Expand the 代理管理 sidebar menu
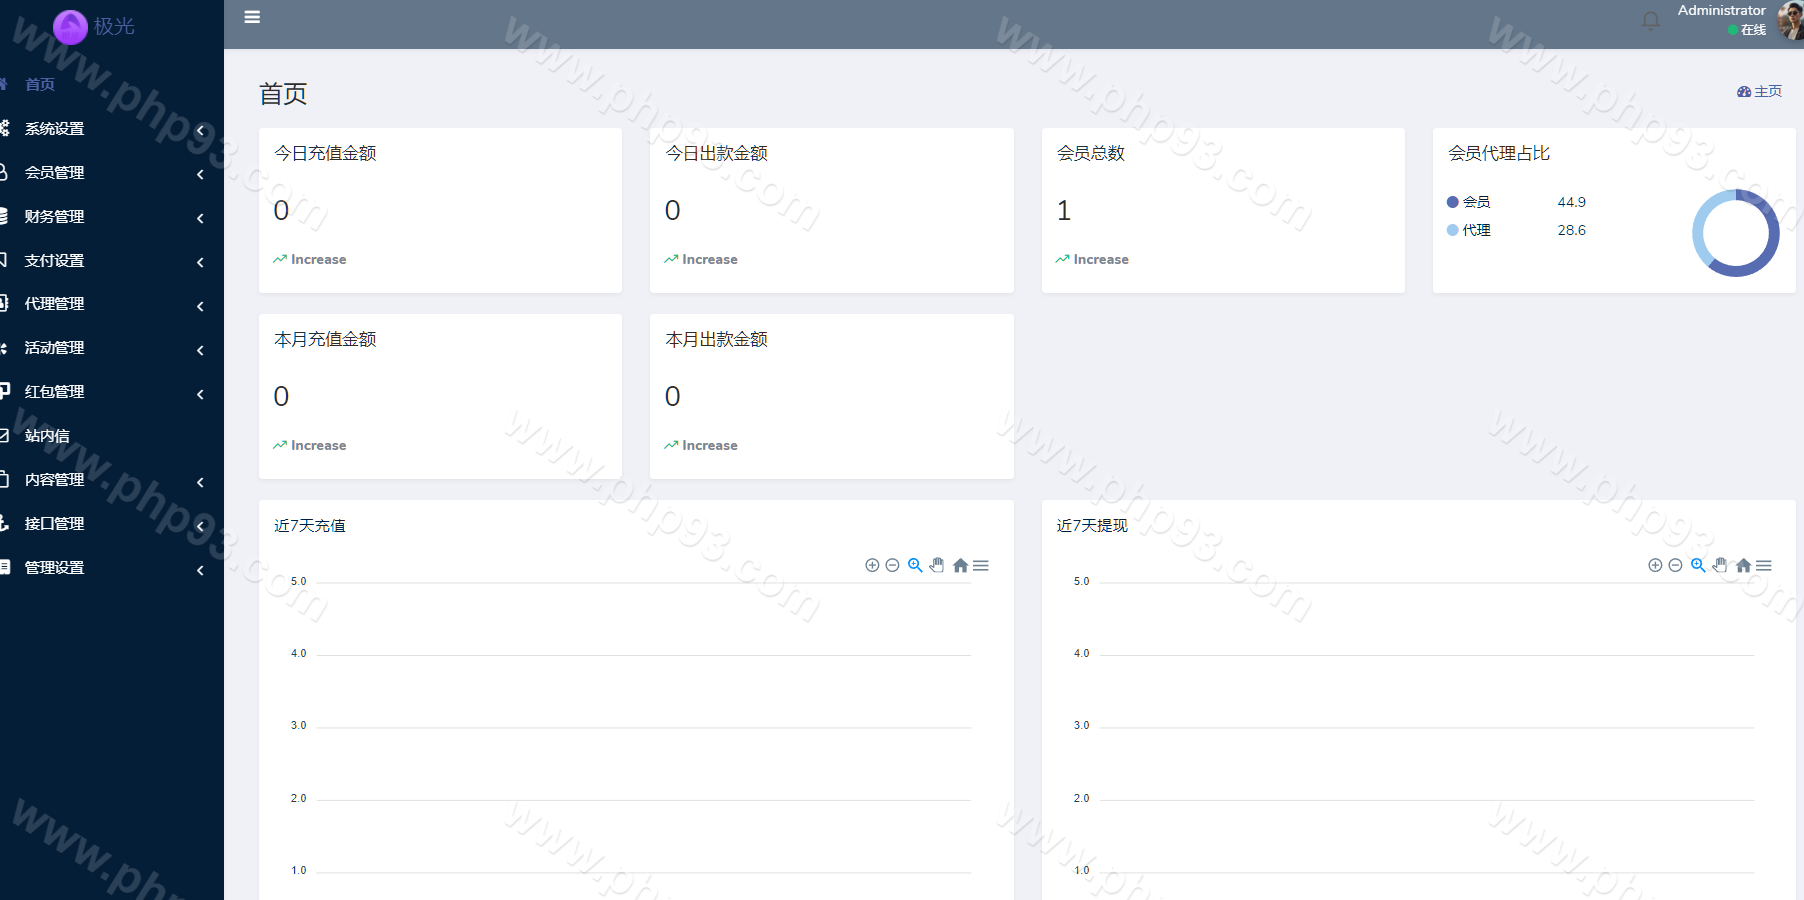This screenshot has width=1804, height=900. tap(55, 304)
